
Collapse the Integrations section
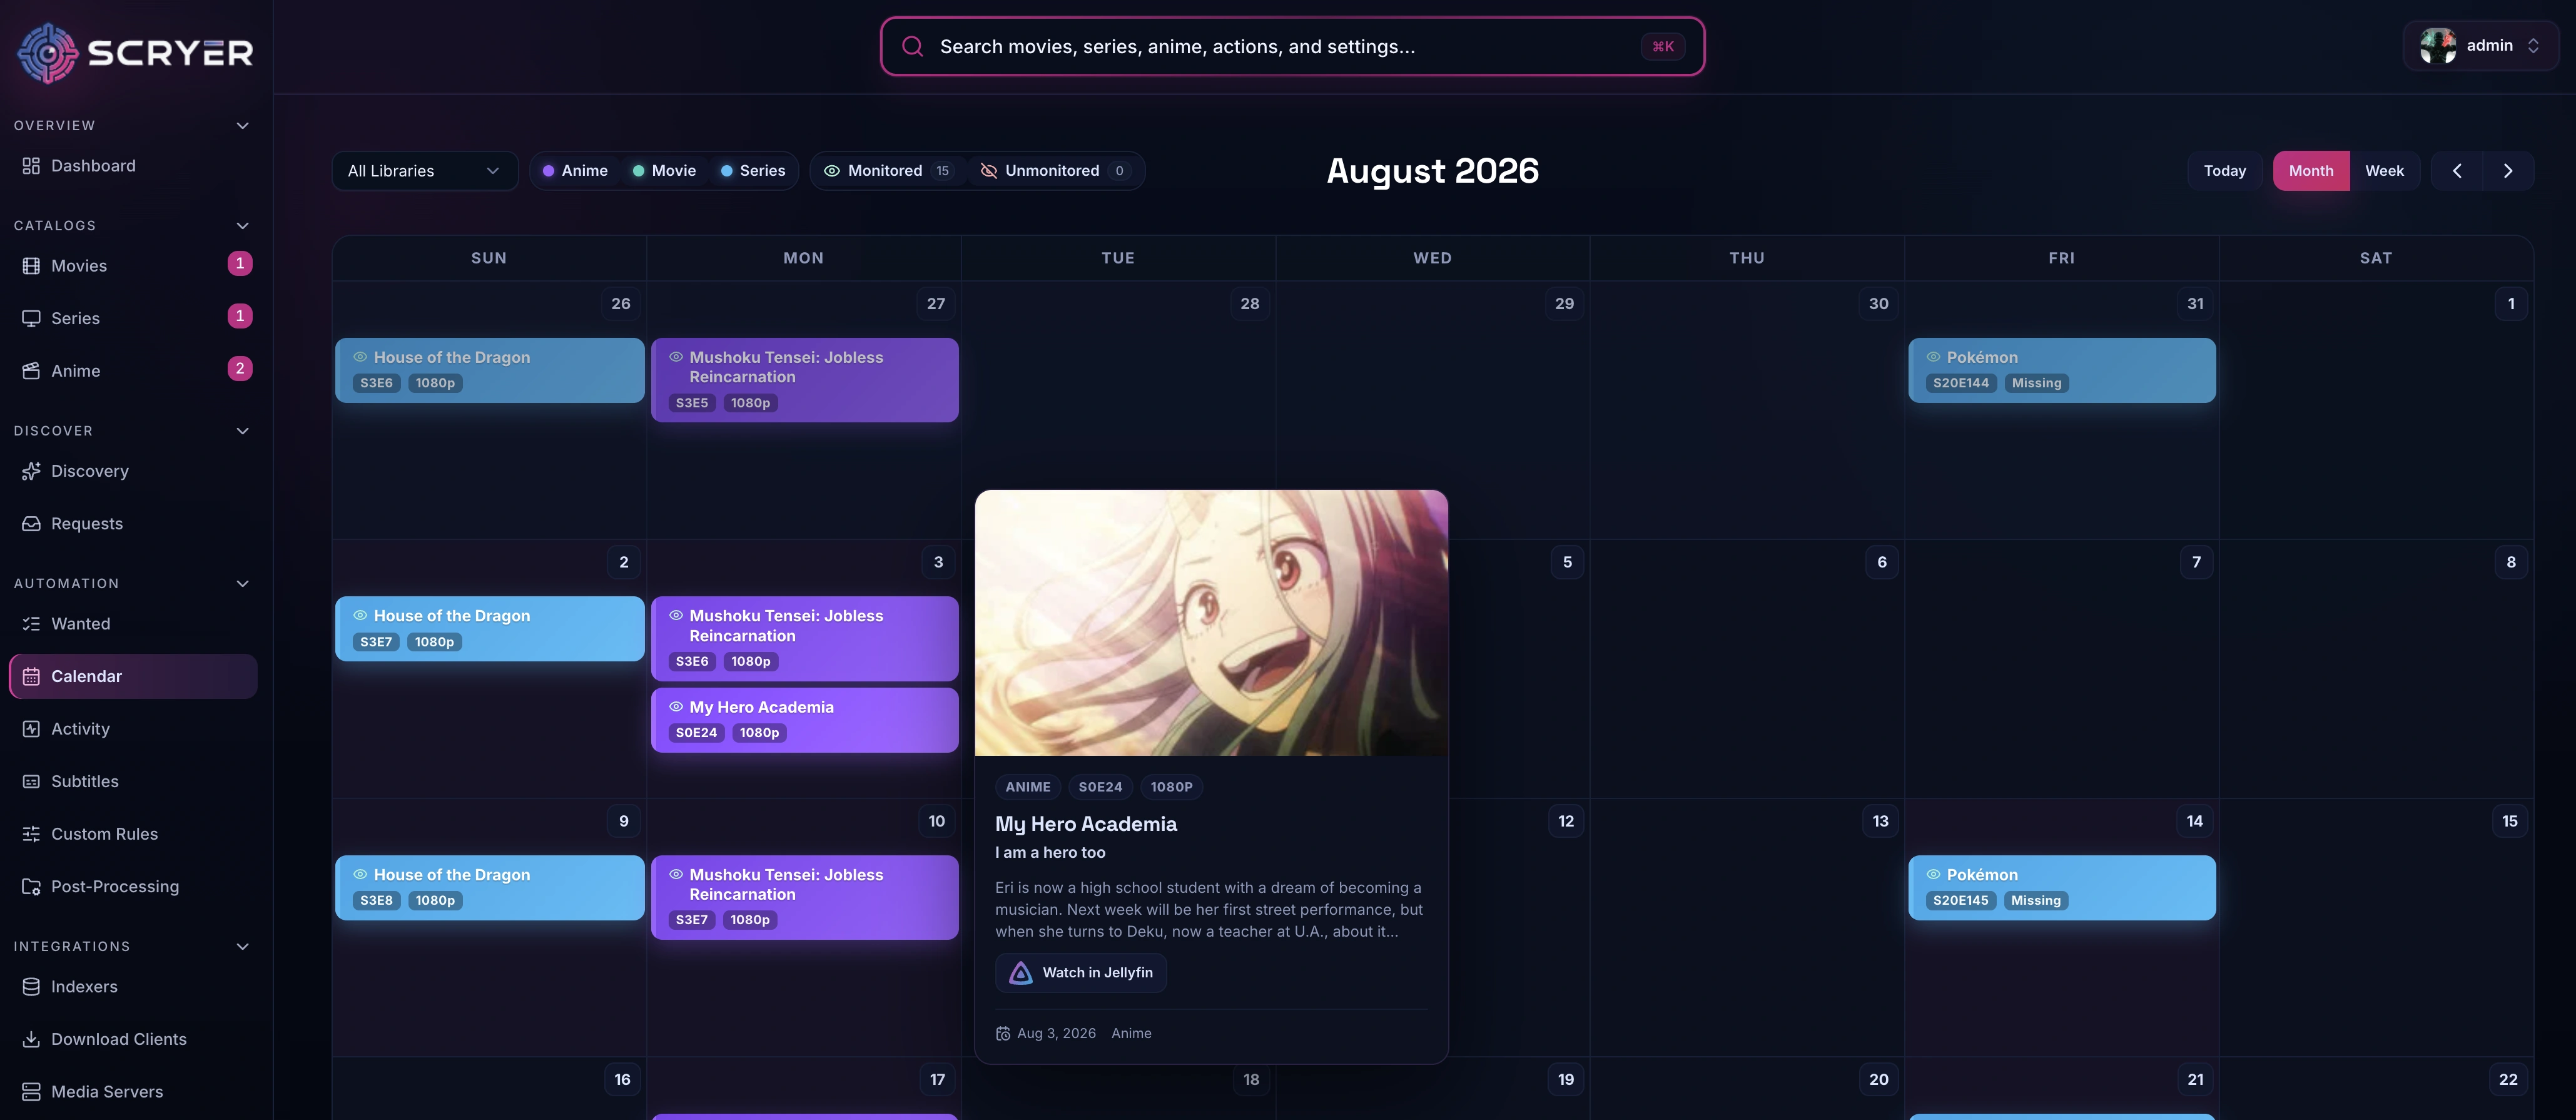(242, 947)
